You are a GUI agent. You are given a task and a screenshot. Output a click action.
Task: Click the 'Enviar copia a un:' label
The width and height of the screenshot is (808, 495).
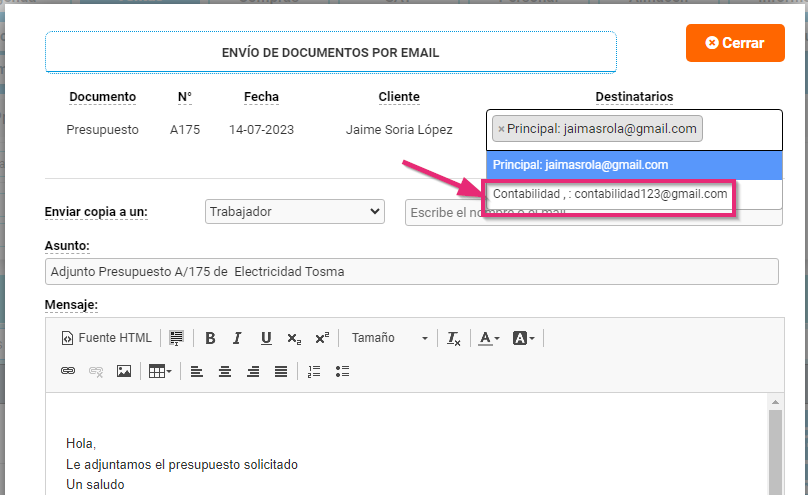(x=96, y=212)
